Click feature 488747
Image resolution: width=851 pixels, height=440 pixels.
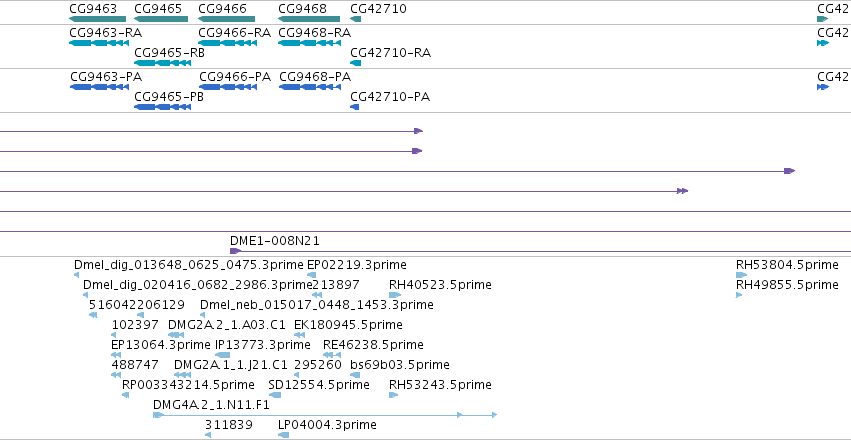coord(116,375)
